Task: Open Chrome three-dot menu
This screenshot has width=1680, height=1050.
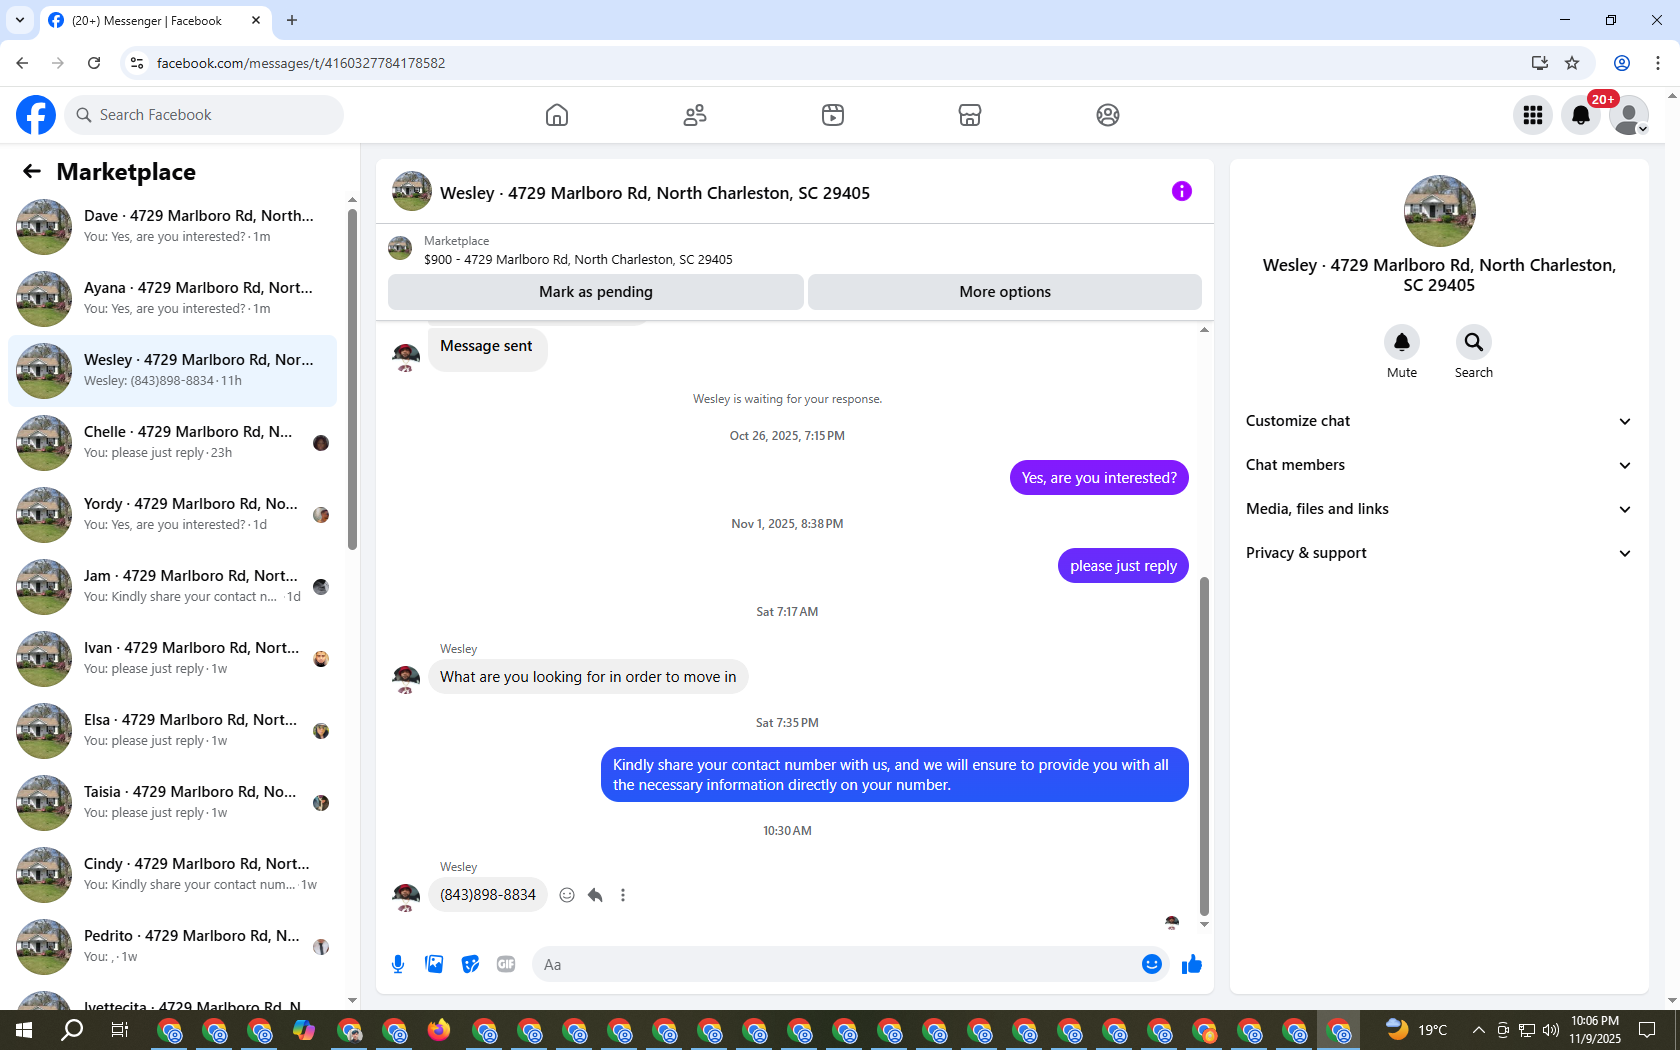Action: (x=1658, y=63)
